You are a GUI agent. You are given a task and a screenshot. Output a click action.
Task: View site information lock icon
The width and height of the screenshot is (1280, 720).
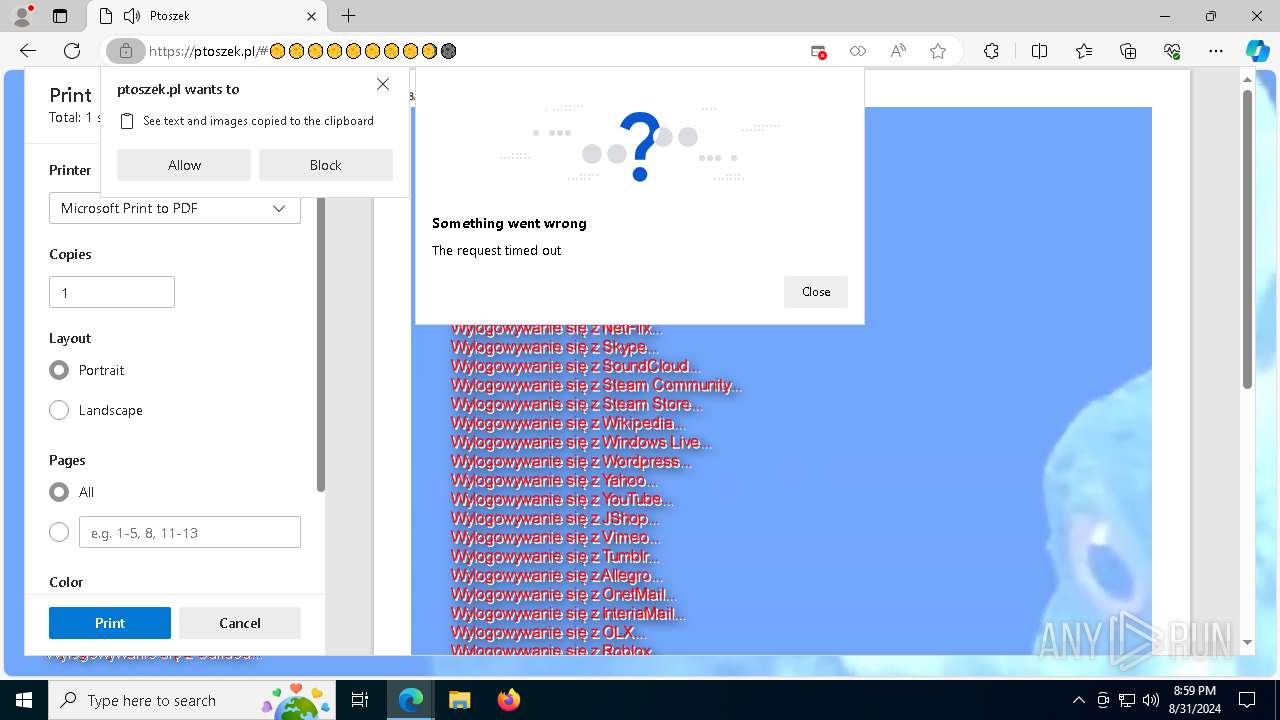coord(125,51)
